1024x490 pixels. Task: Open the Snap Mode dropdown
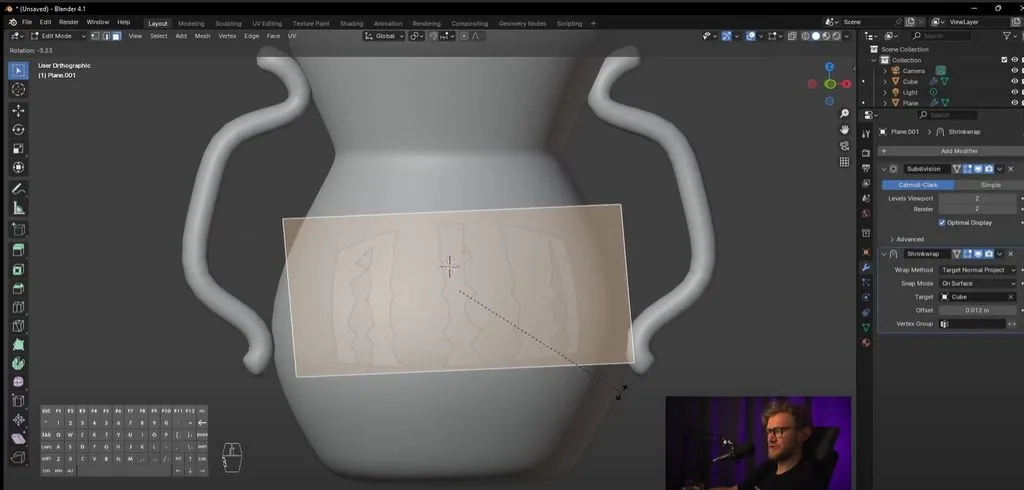click(978, 284)
